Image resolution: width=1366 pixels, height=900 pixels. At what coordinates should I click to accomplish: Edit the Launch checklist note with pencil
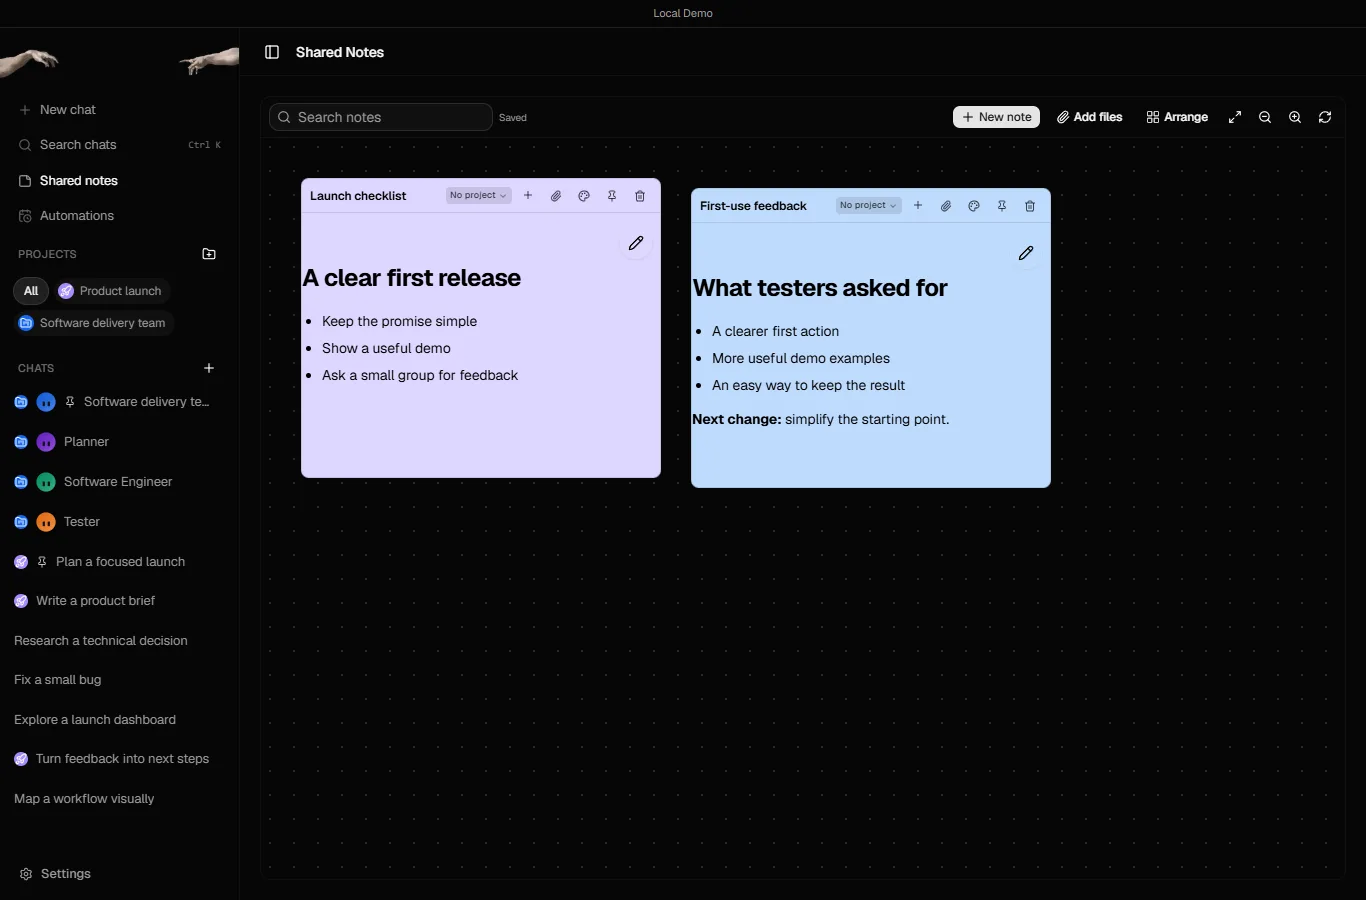(x=636, y=243)
